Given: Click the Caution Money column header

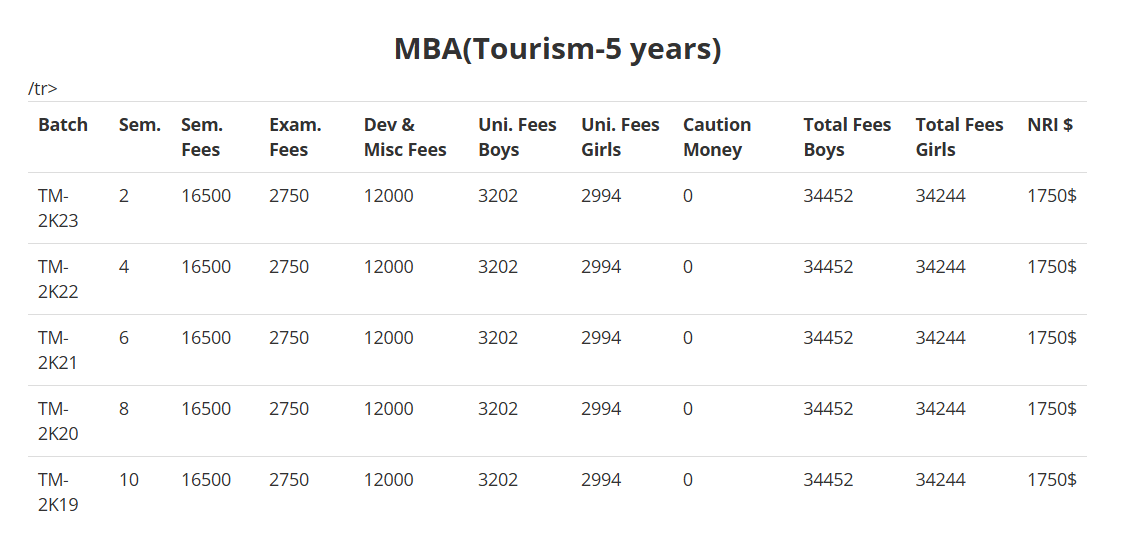Looking at the screenshot, I should [x=717, y=137].
